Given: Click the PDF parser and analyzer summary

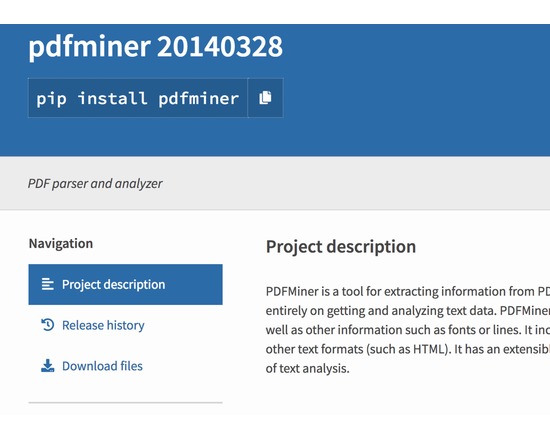Looking at the screenshot, I should [95, 184].
